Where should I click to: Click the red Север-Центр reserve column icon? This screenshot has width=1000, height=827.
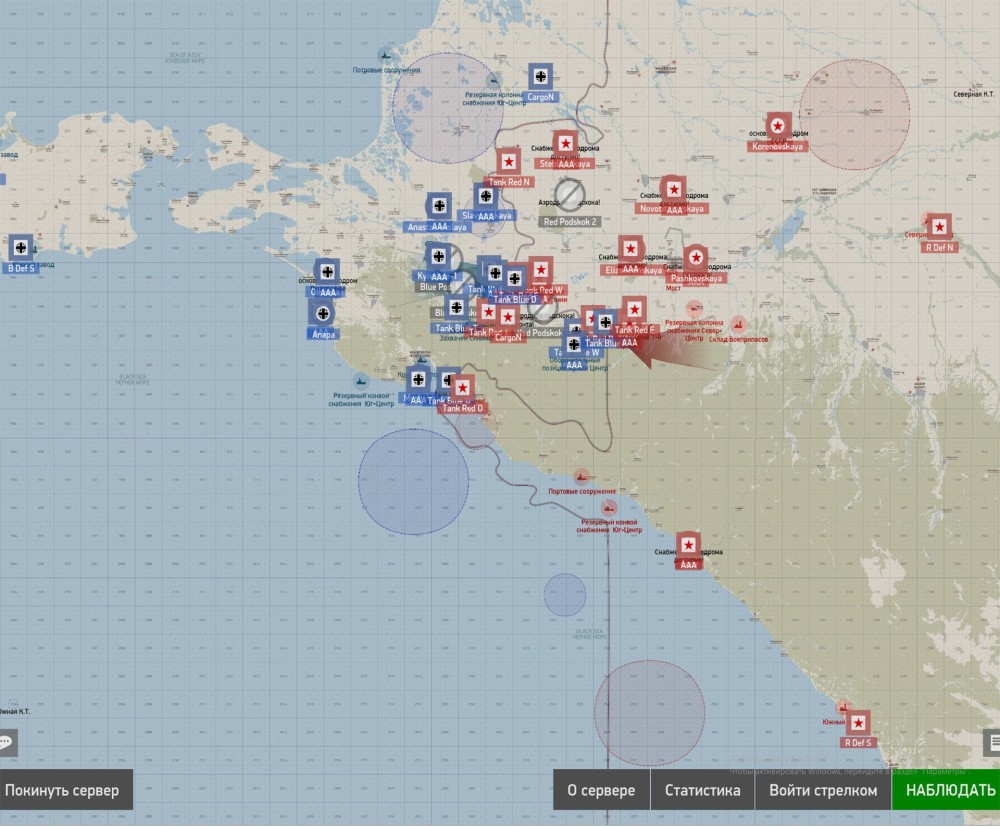(x=695, y=309)
